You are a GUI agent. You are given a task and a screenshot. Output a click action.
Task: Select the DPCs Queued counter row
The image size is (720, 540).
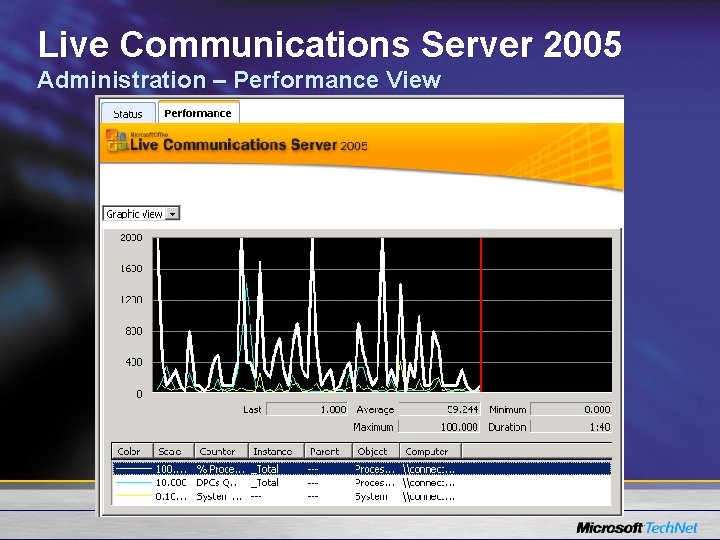pyautogui.click(x=362, y=483)
